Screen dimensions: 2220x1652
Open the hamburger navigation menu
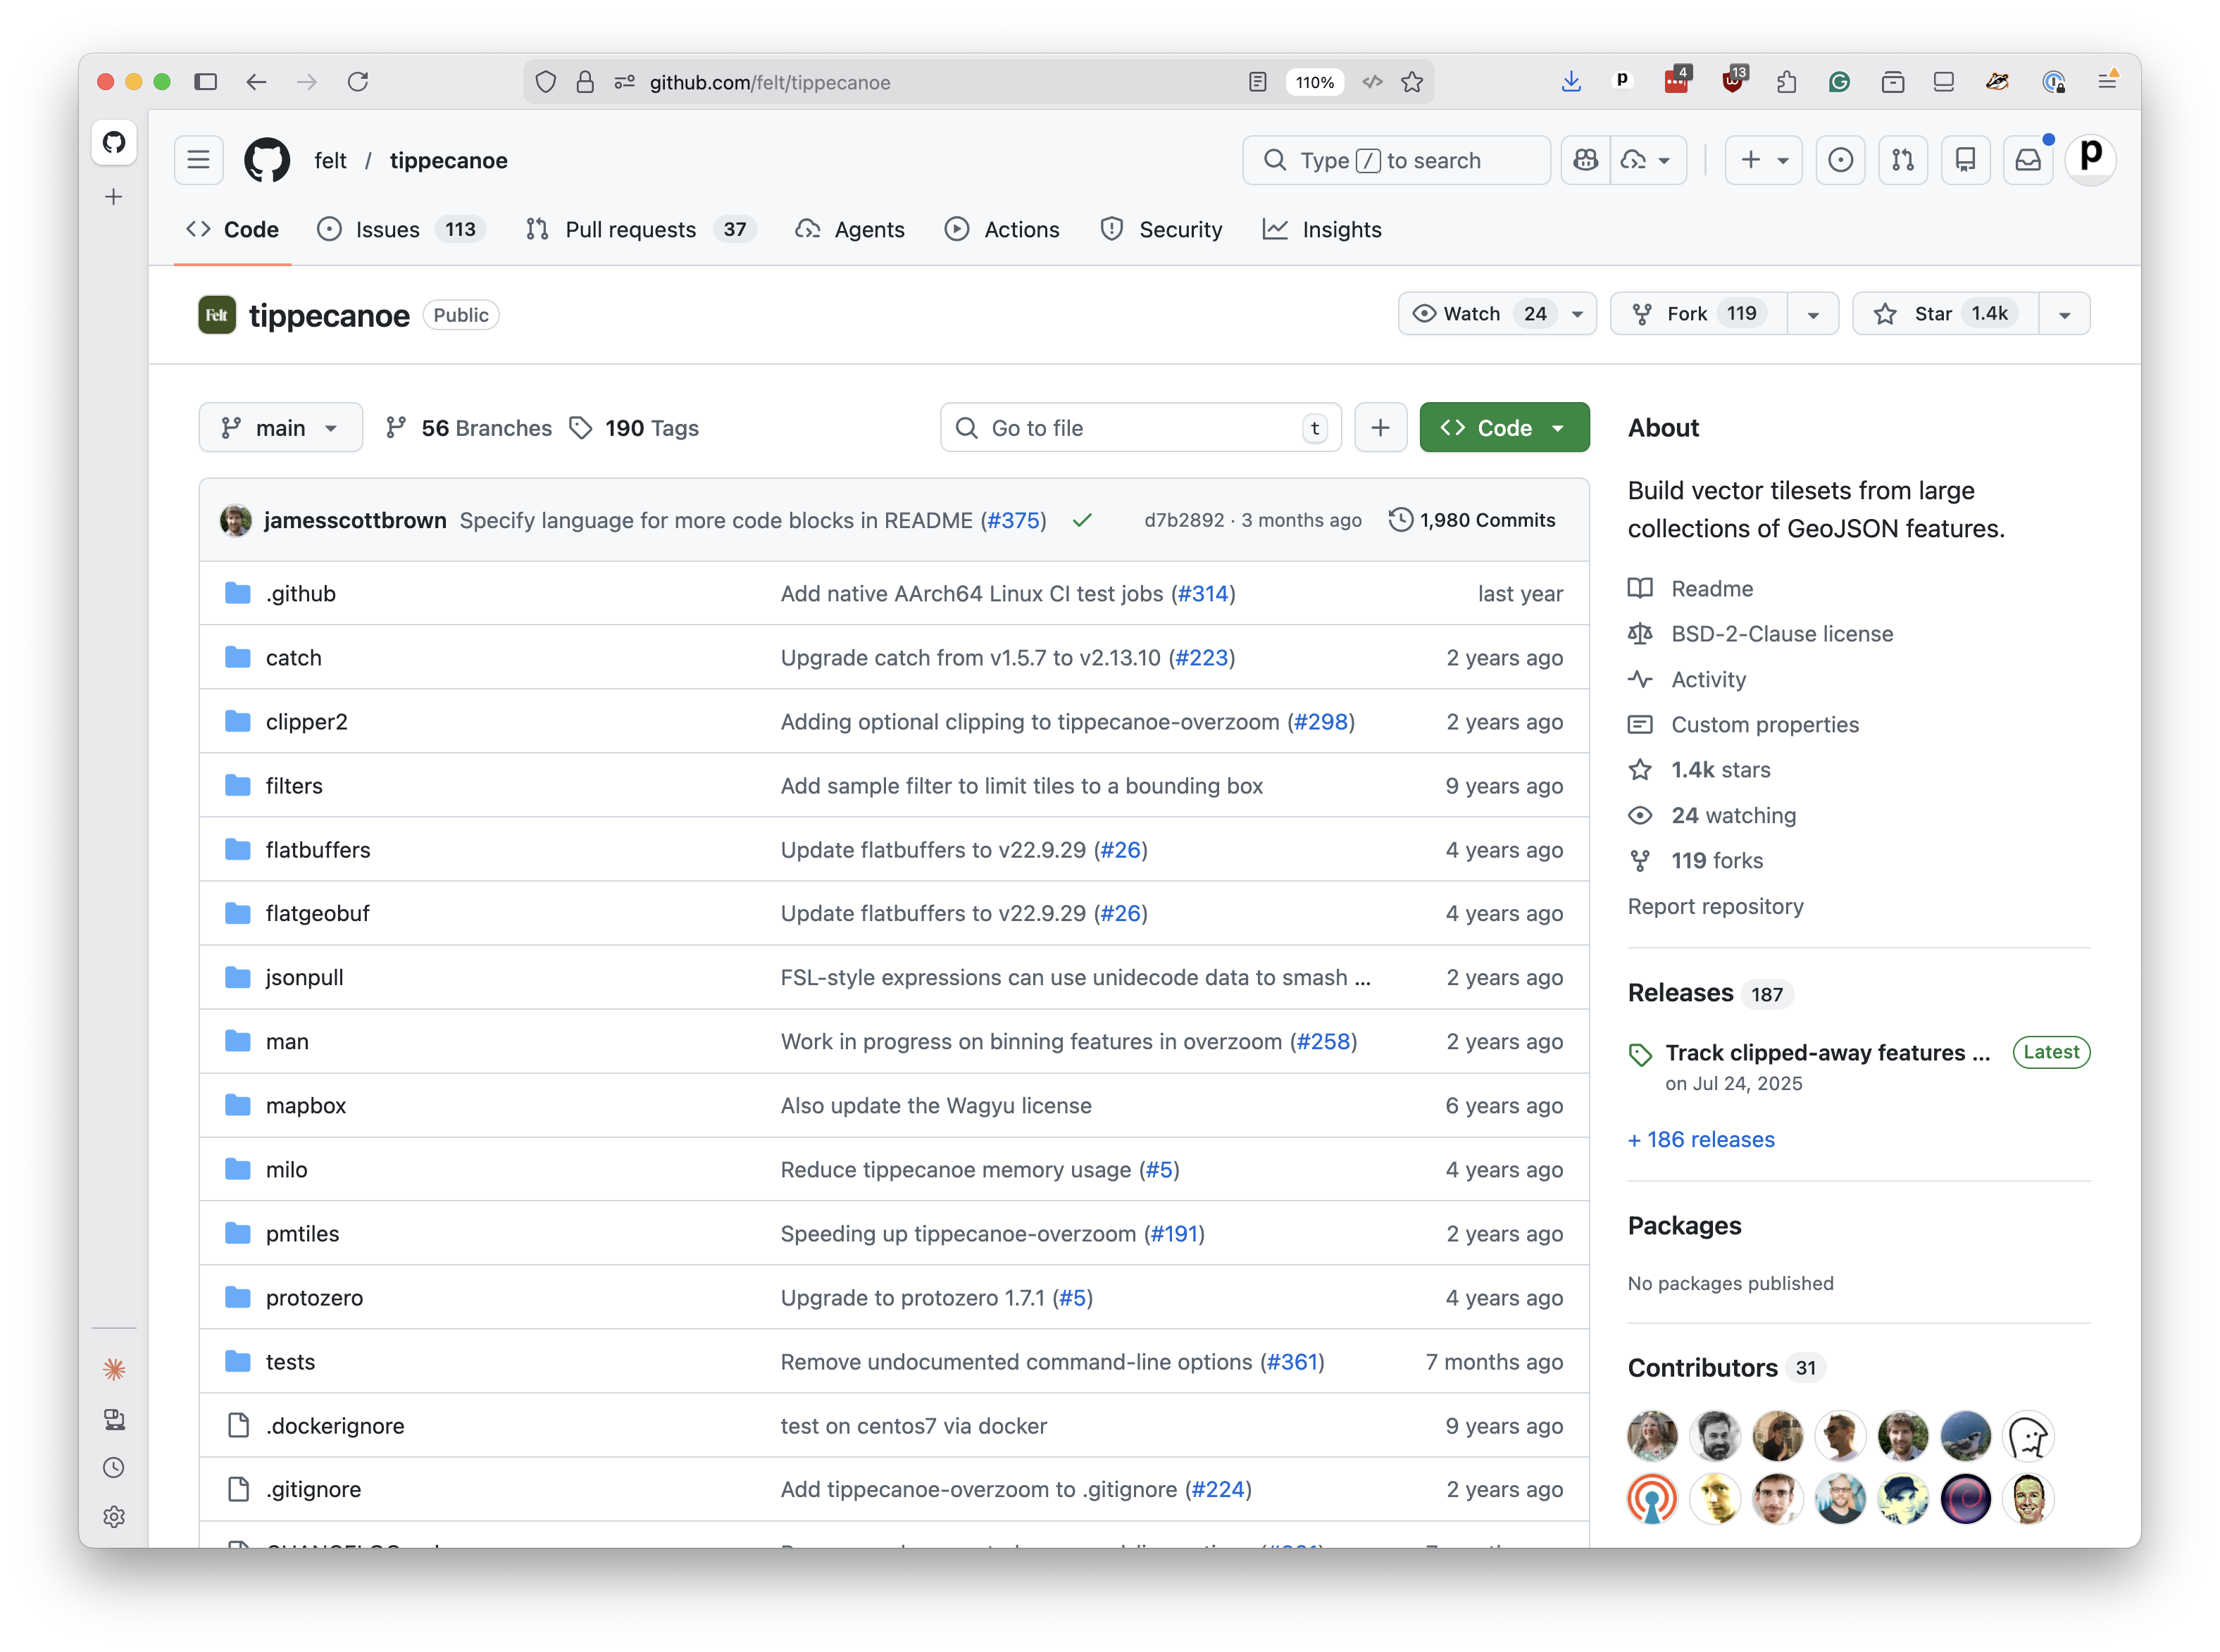coord(198,160)
